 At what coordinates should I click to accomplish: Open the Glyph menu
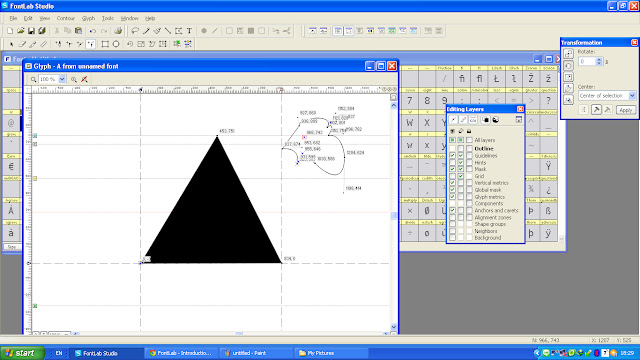(88, 18)
